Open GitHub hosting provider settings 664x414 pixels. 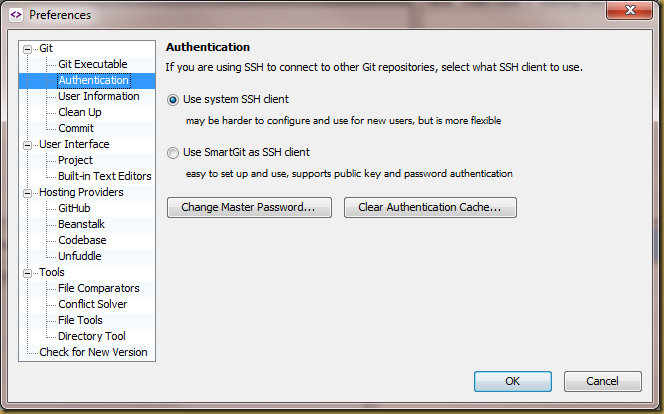click(75, 208)
